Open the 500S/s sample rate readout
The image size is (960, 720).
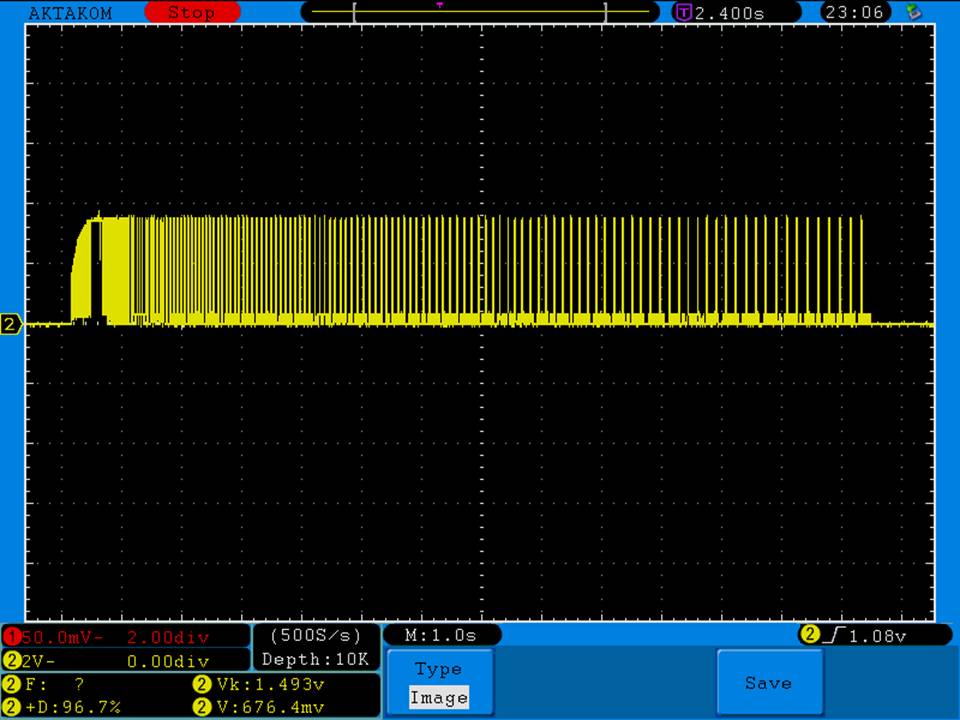[x=315, y=636]
